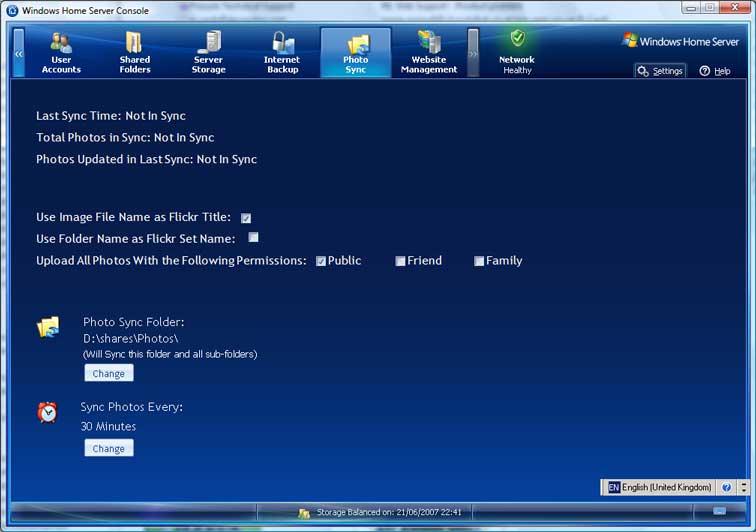Click the Total Photos in Sync line
The height and width of the screenshot is (532, 756).
pos(125,137)
